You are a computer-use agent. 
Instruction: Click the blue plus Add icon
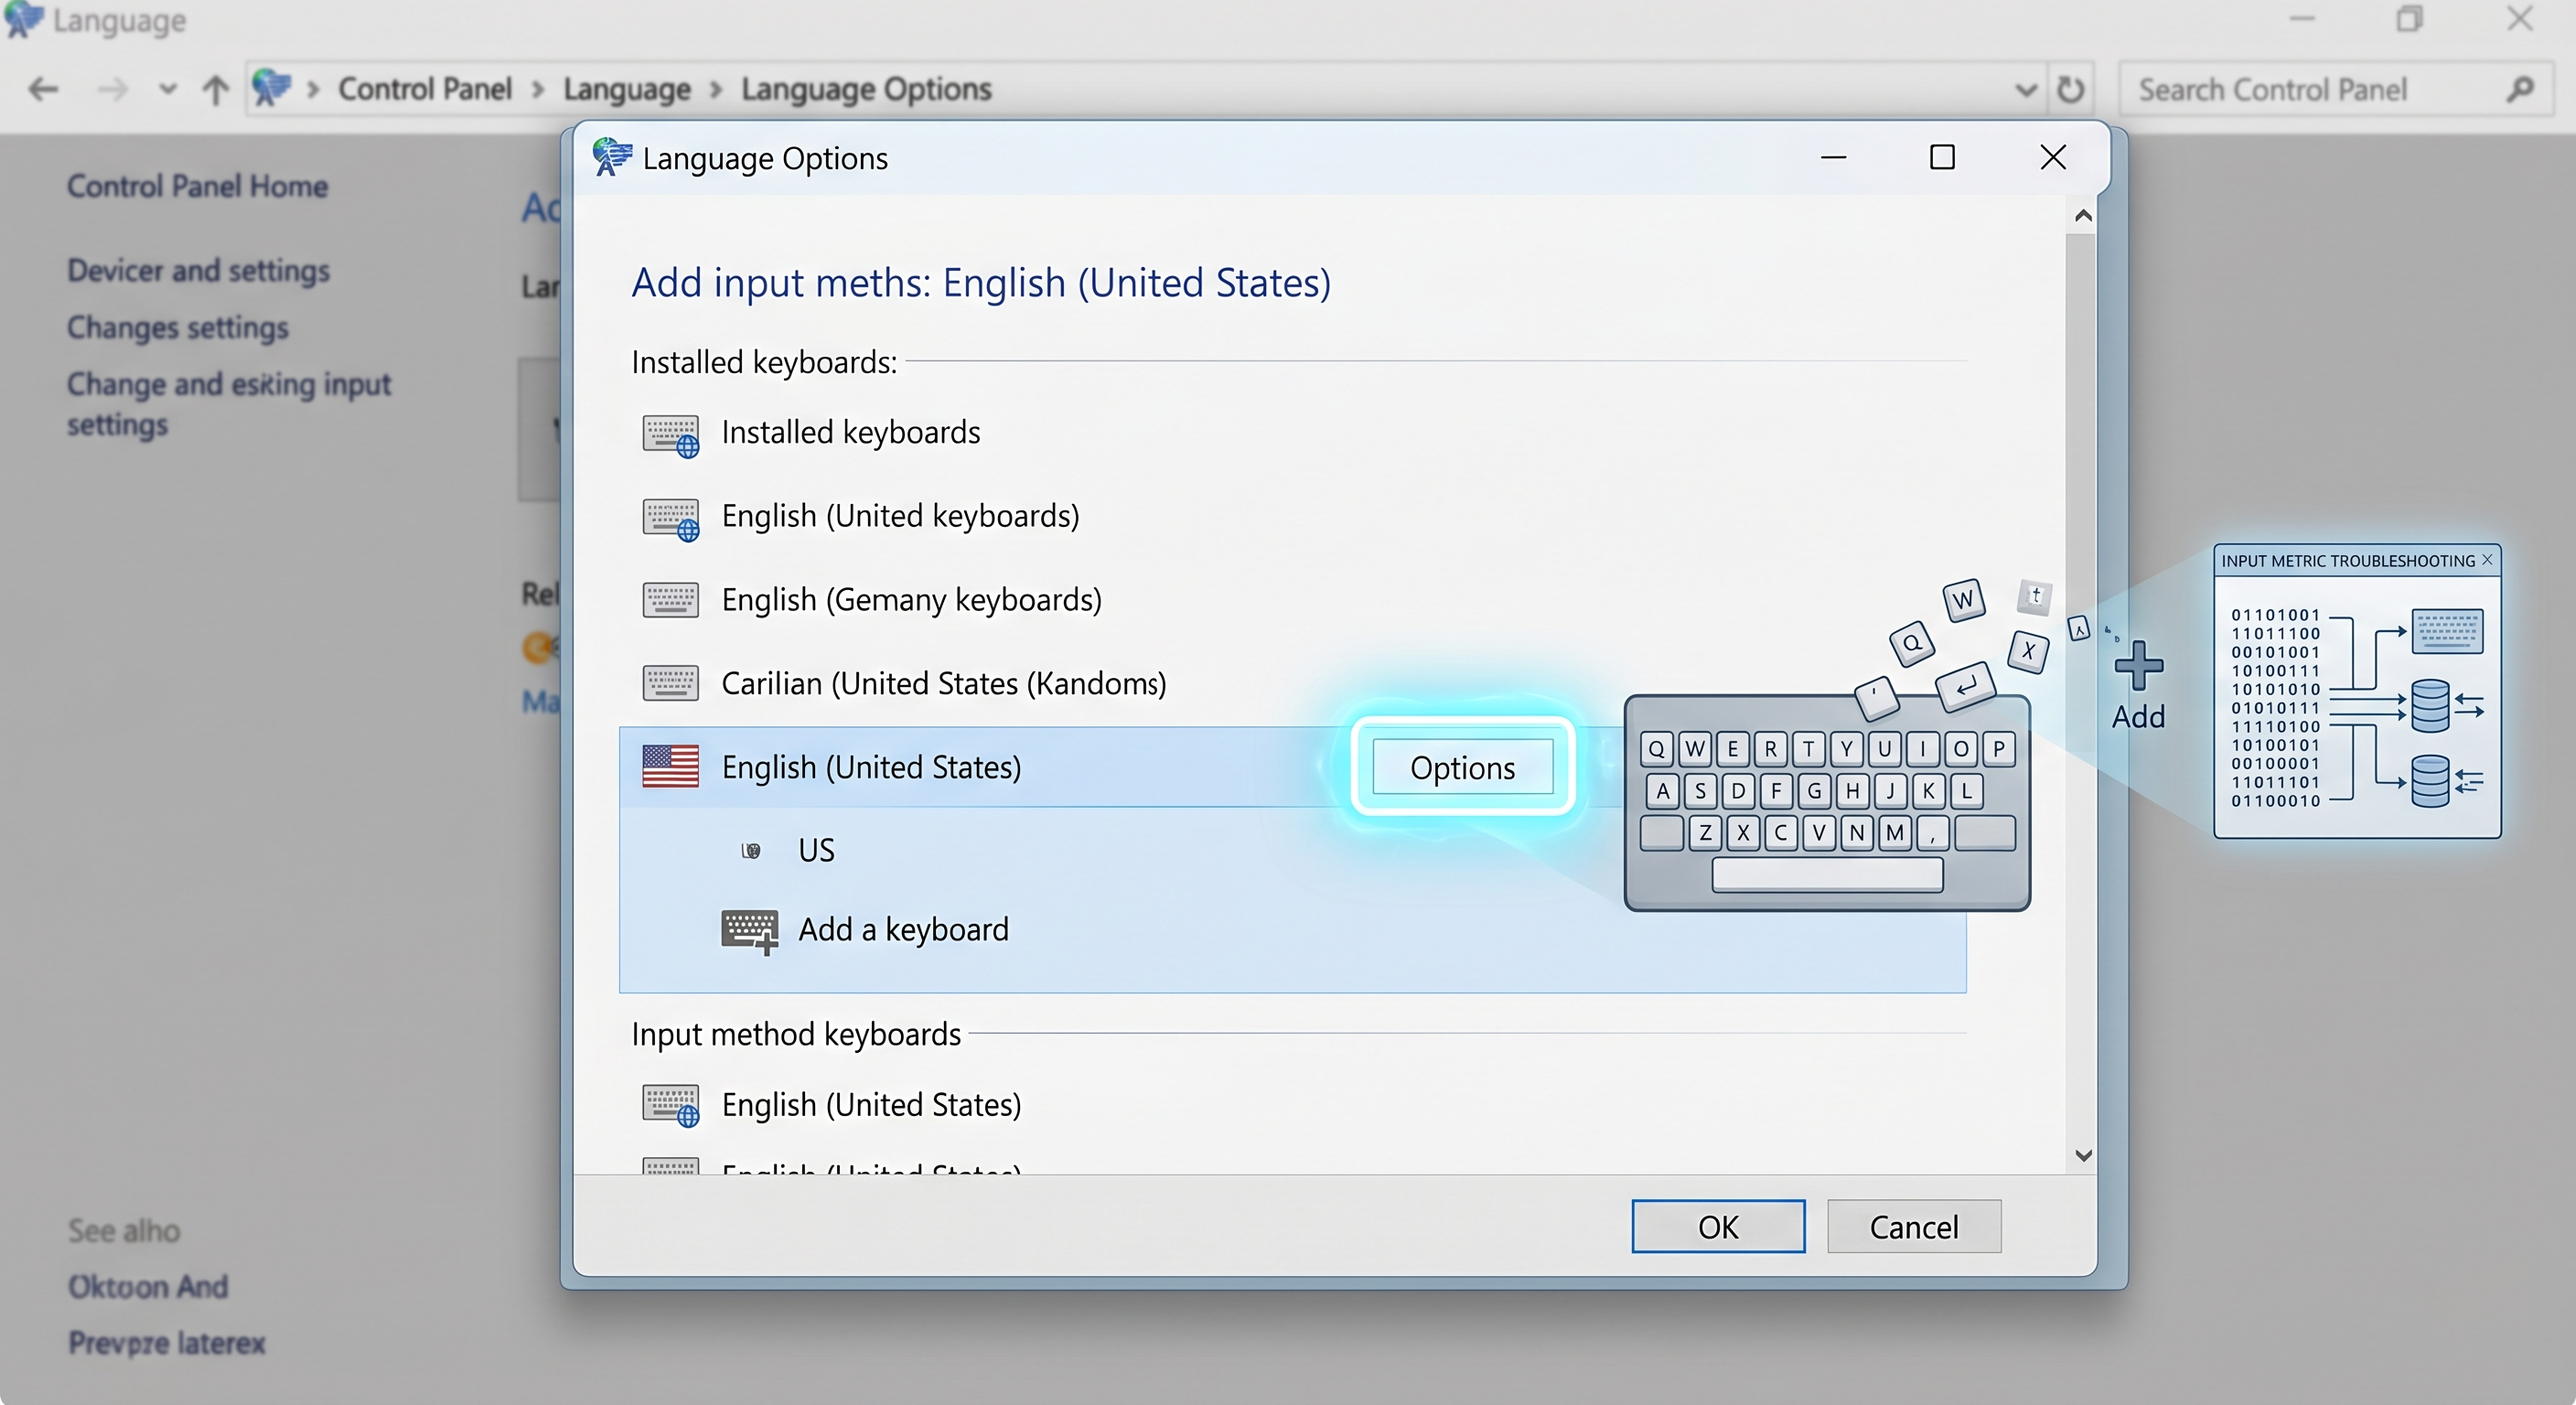click(x=2139, y=666)
